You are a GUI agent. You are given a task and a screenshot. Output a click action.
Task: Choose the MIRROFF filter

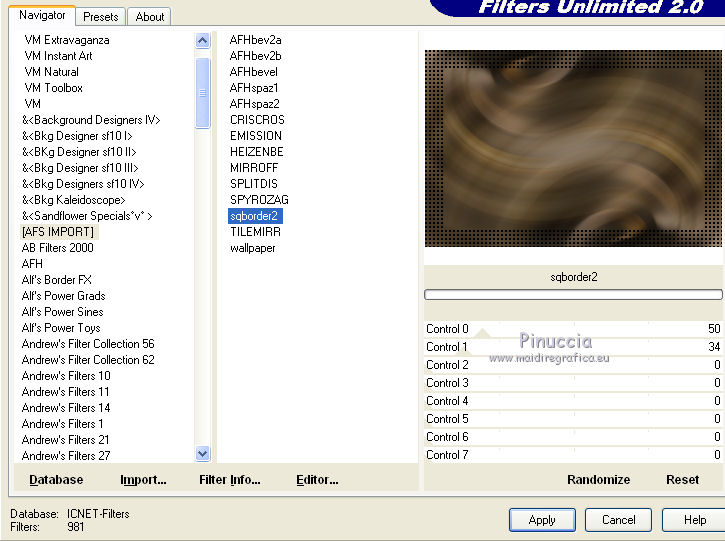pyautogui.click(x=254, y=168)
